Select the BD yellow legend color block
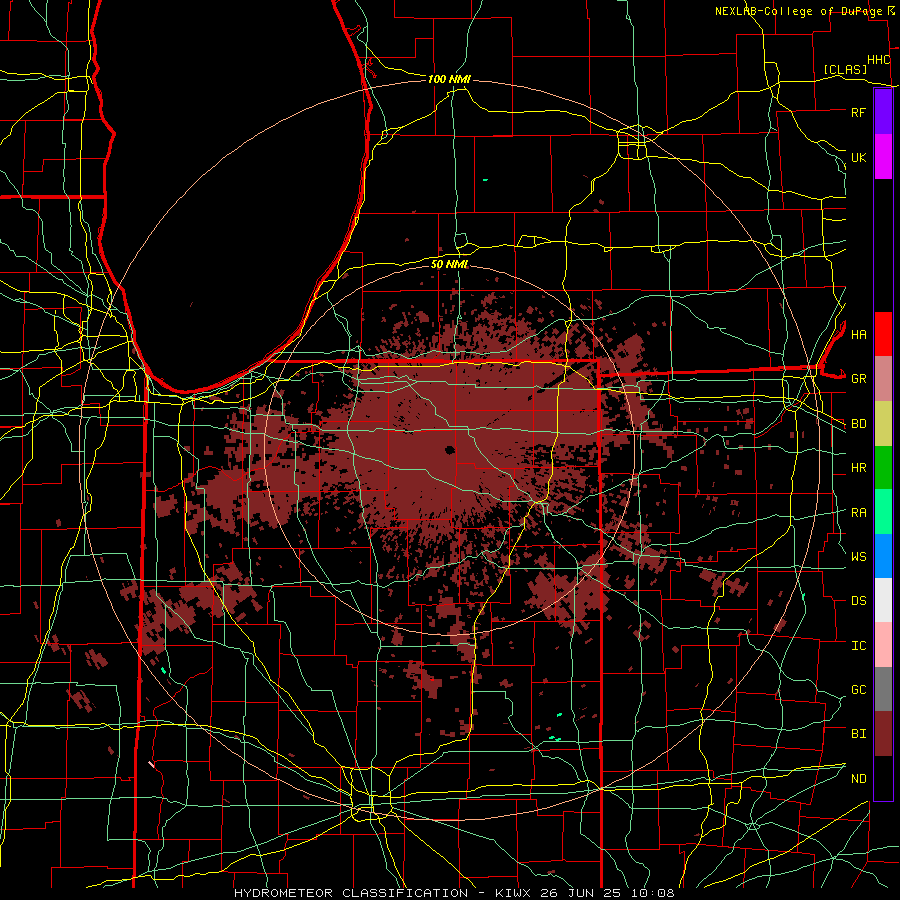 pos(883,424)
